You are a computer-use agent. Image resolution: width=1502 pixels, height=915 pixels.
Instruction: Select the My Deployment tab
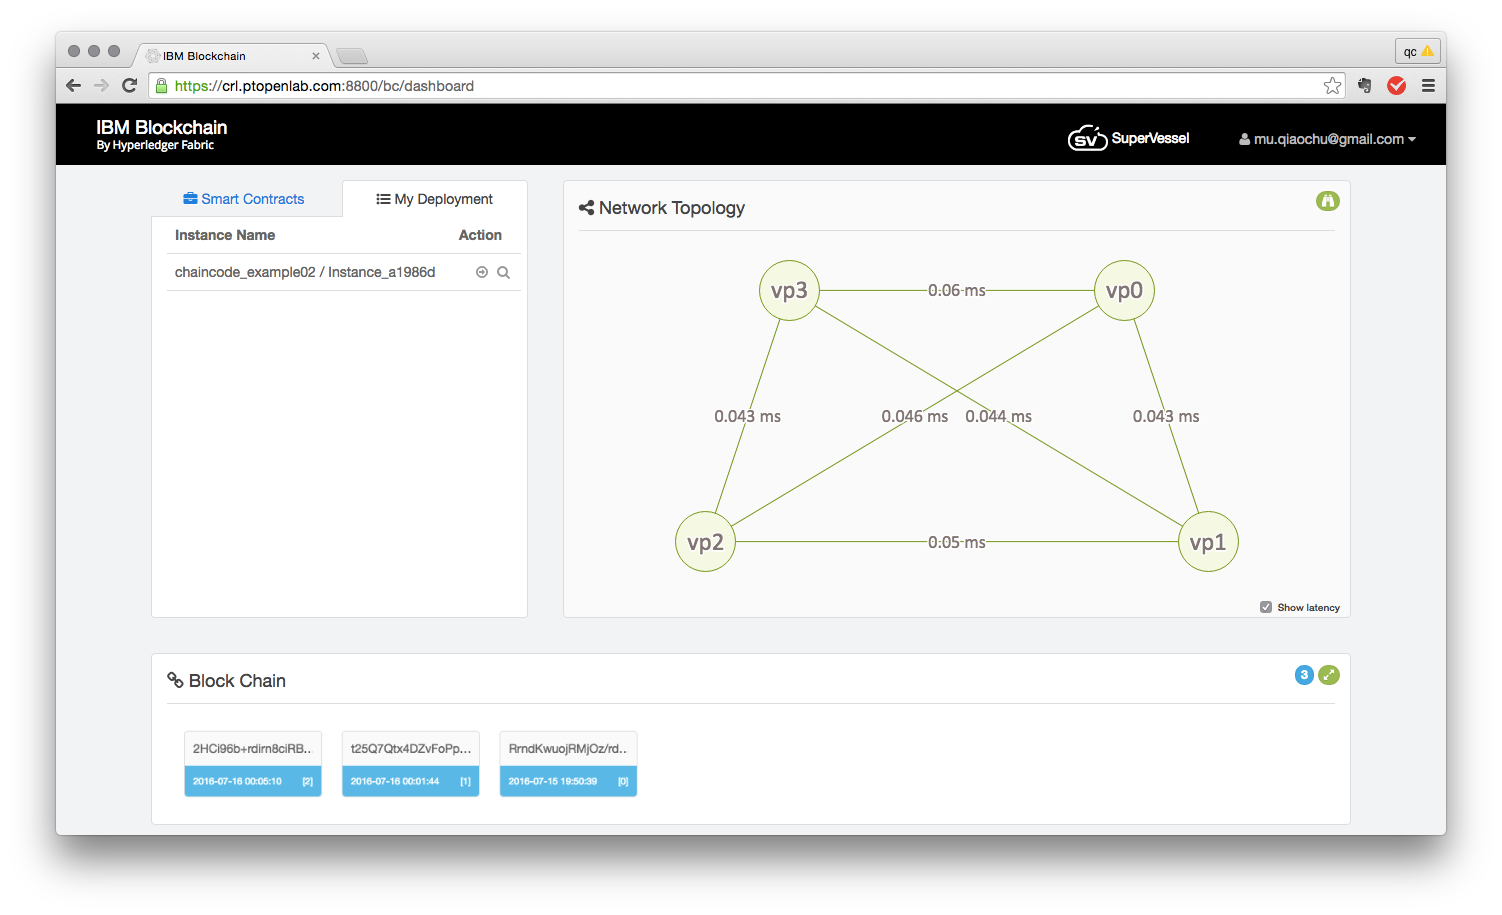click(x=434, y=199)
